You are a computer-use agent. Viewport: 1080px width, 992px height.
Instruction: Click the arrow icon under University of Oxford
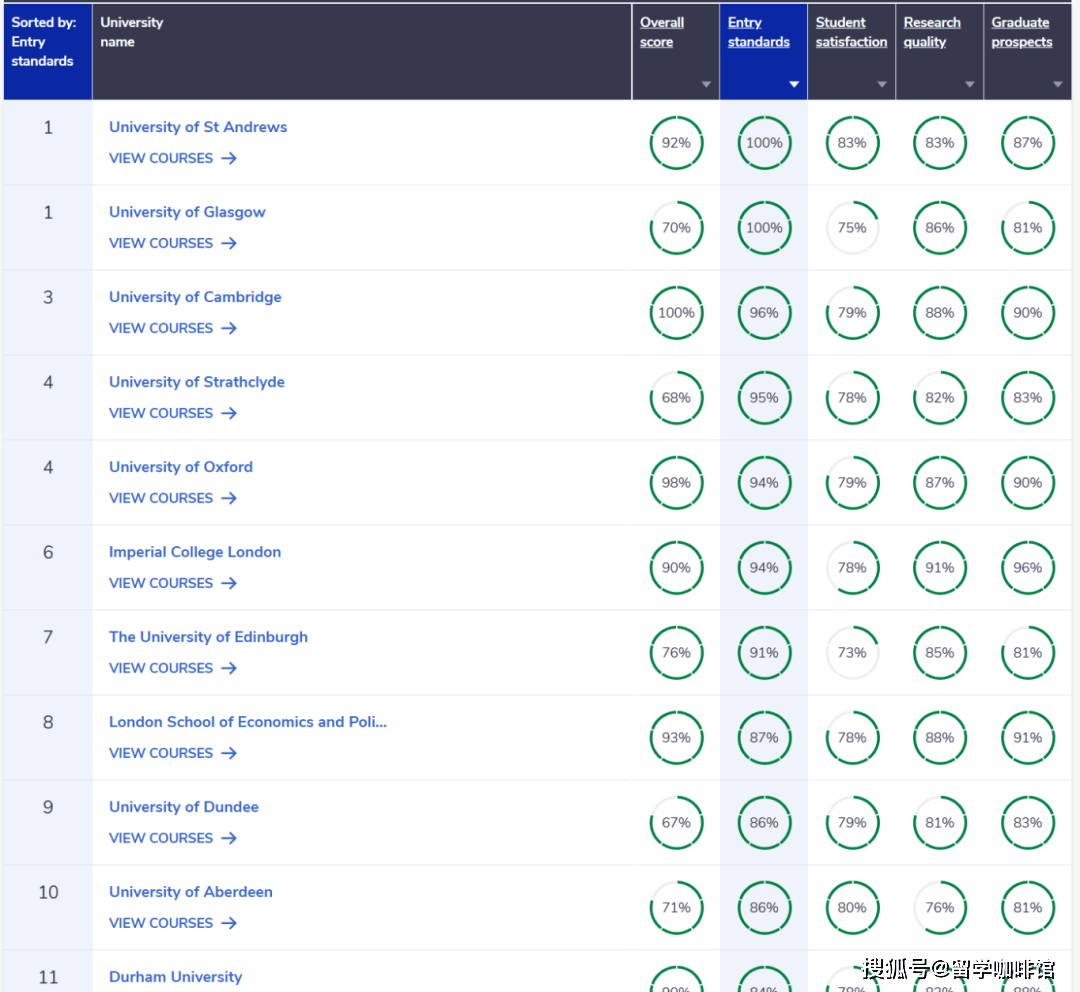229,498
